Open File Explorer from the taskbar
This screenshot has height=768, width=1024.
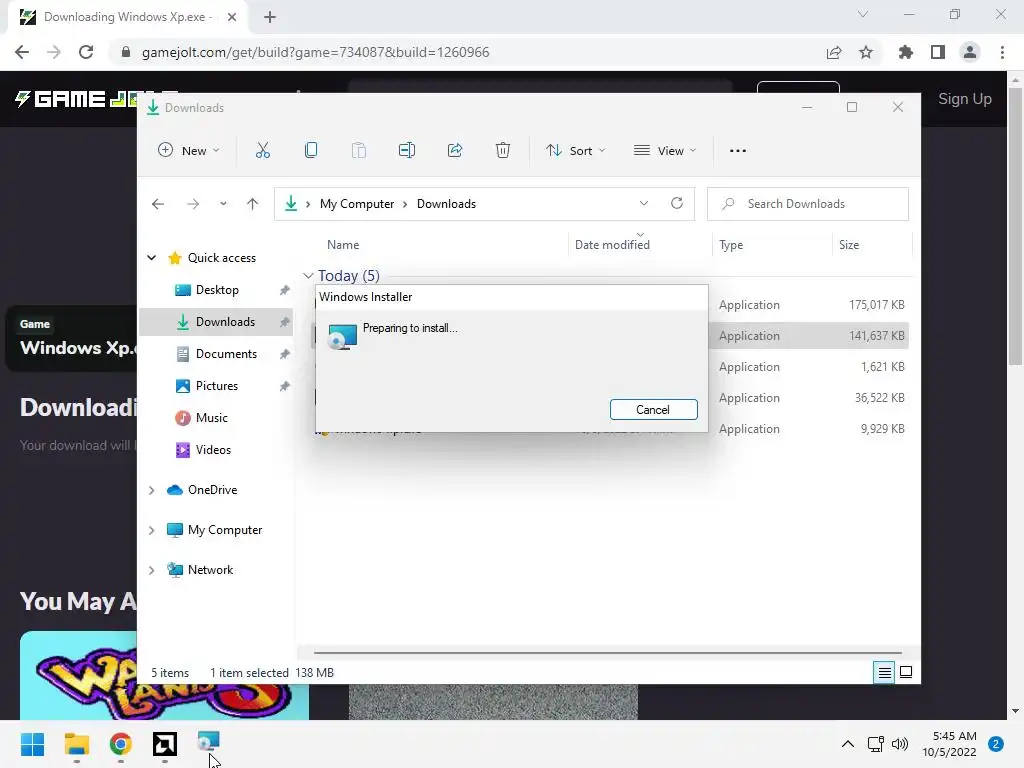77,744
